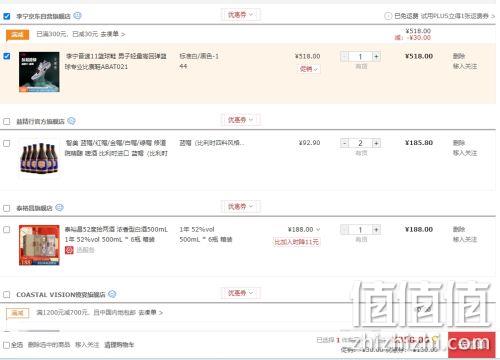Image resolution: width=500 pixels, height=360 pixels.
Task: Check the COASTAL VISION store checkbox
Action: pos(7,294)
